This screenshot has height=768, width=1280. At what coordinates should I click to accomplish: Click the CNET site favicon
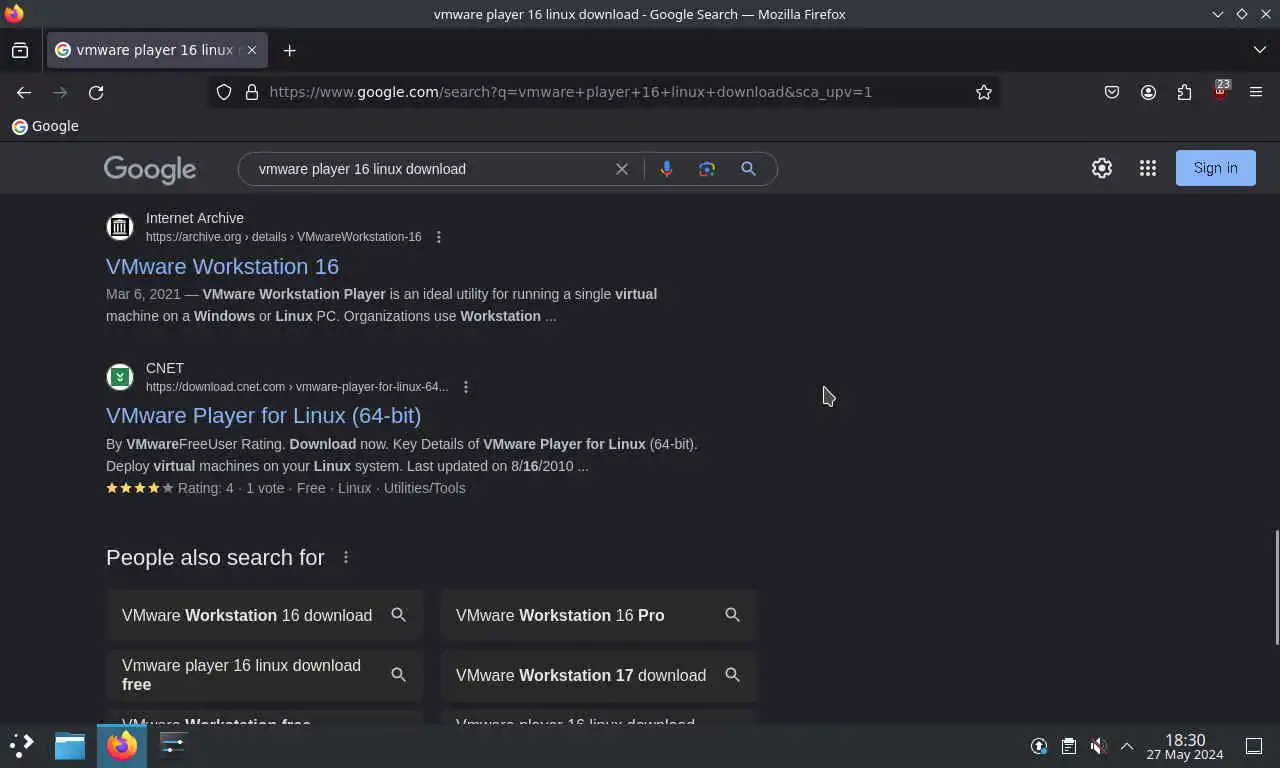120,377
